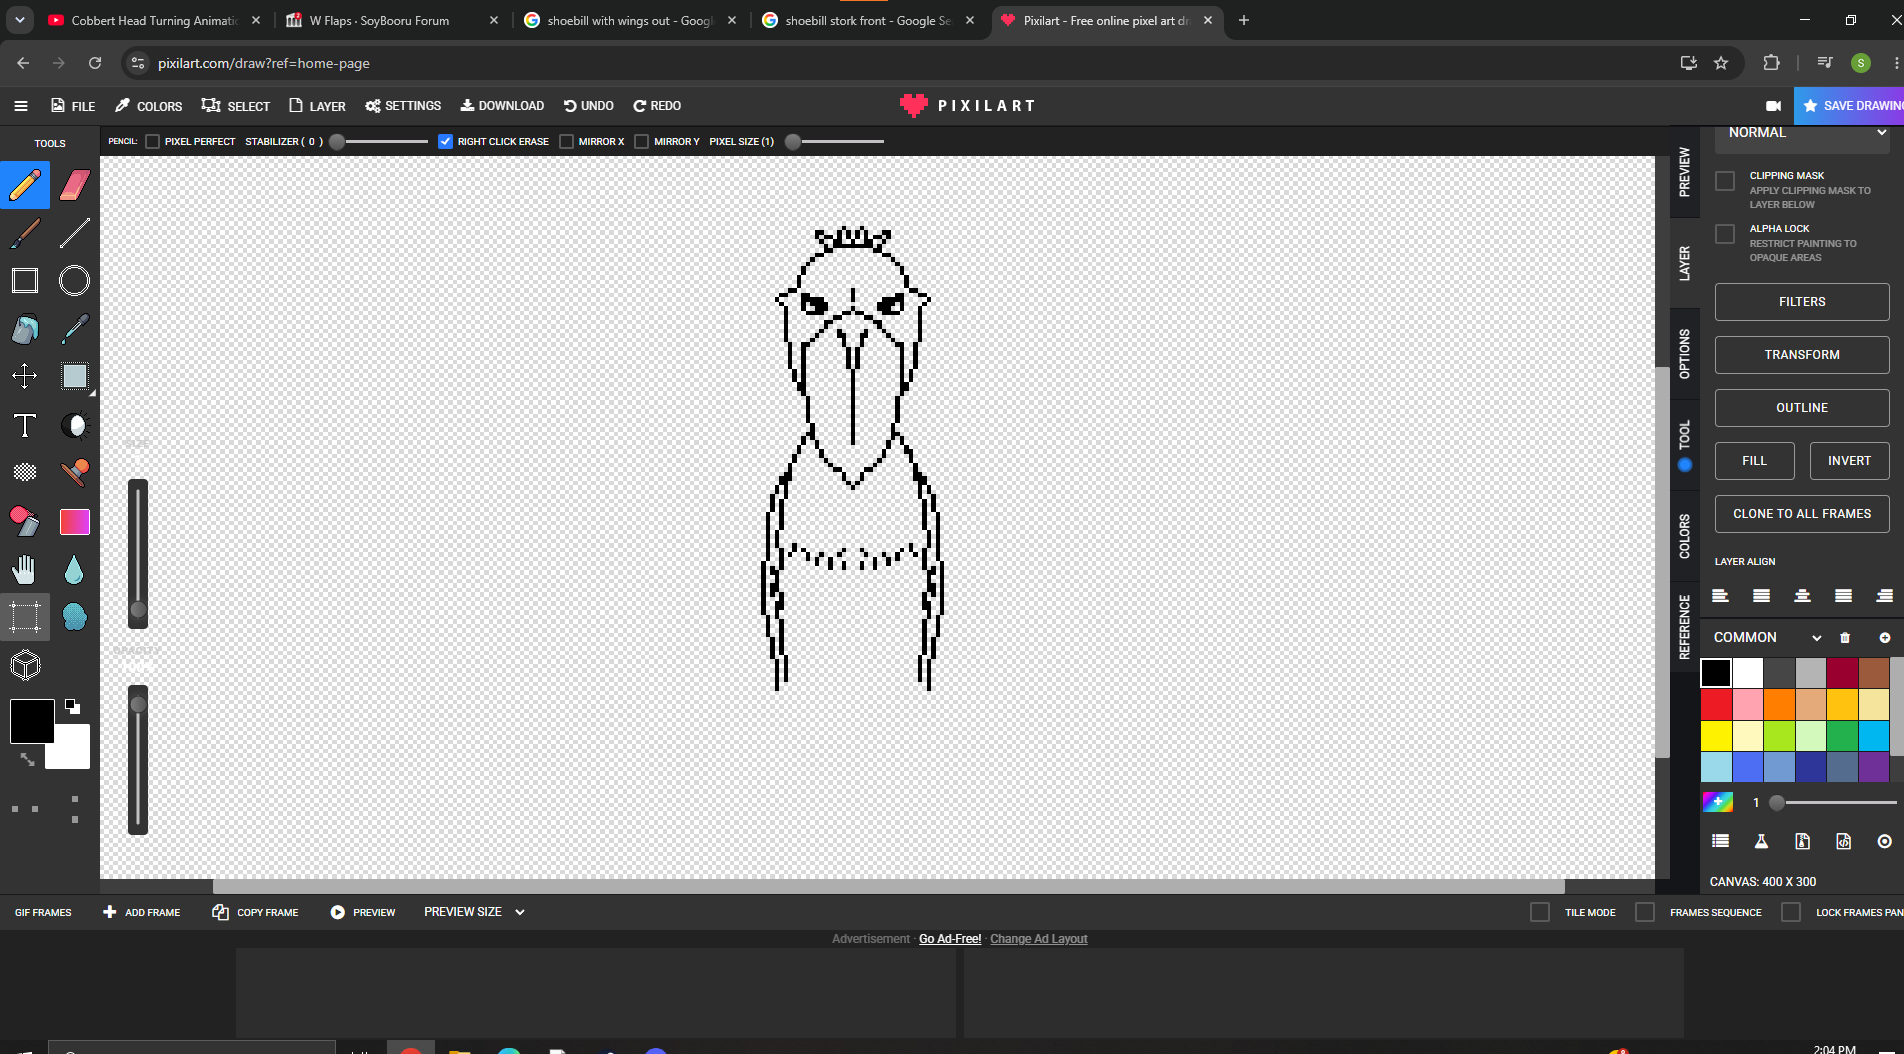Click the Pixel Size slider handle
The image size is (1904, 1054).
793,142
